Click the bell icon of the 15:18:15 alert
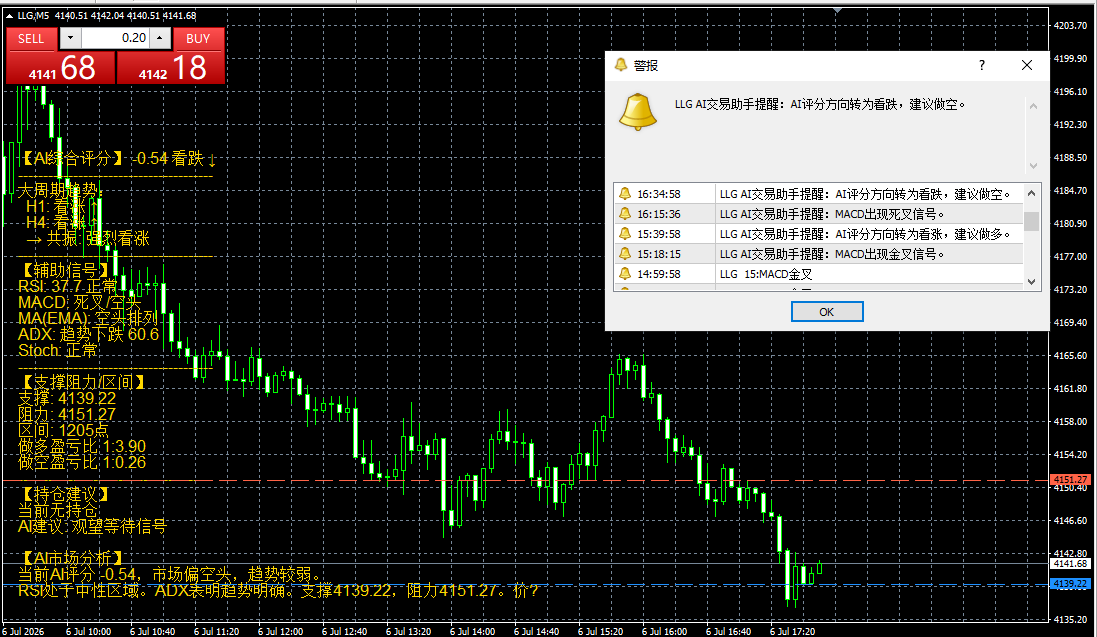The image size is (1097, 637). [625, 254]
